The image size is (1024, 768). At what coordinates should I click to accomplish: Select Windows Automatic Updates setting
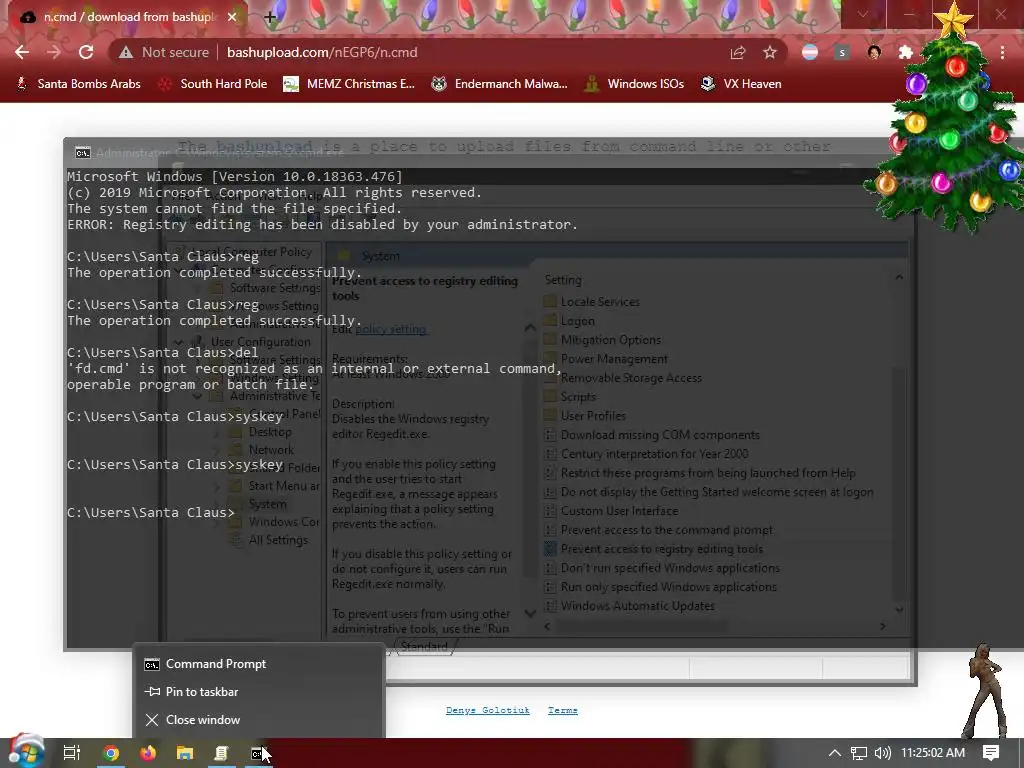coord(637,605)
